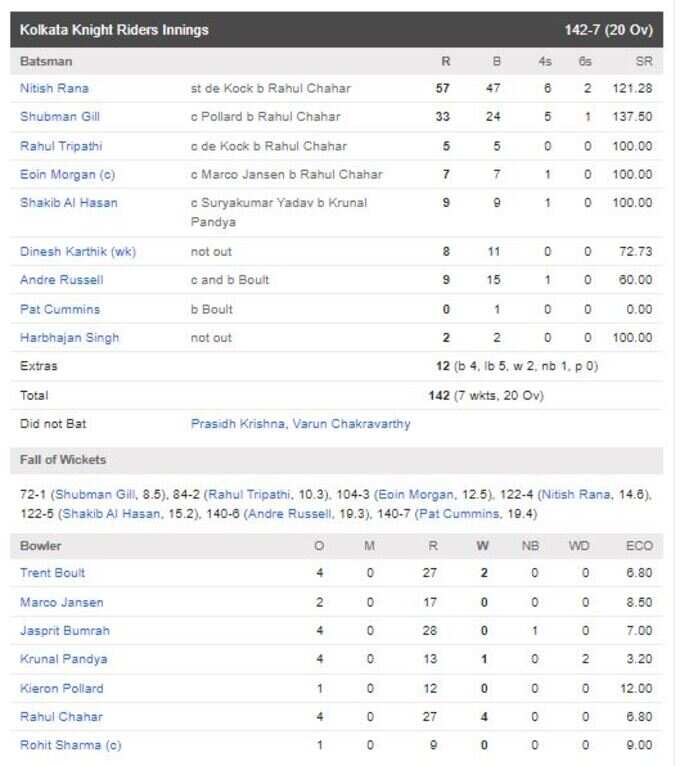Viewport: 680px width, 766px height.
Task: Open Shubman Gill in the batsman list
Action: [x=60, y=117]
